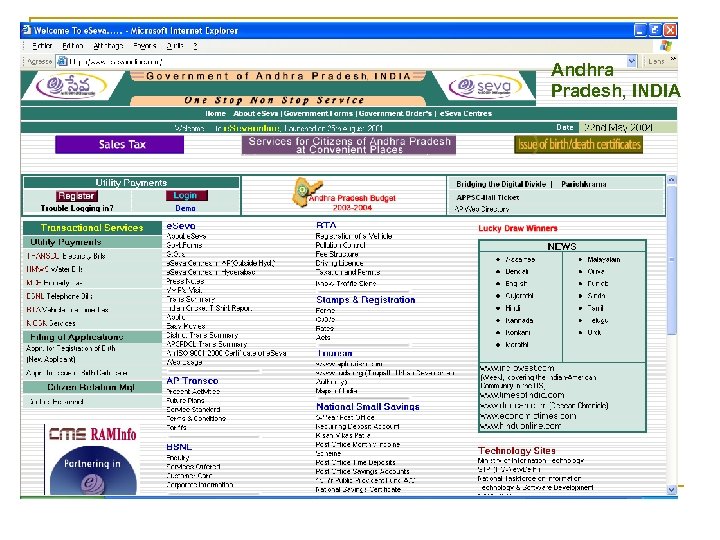
Task: Open the APPSC-Hall Ticket link
Action: [488, 197]
